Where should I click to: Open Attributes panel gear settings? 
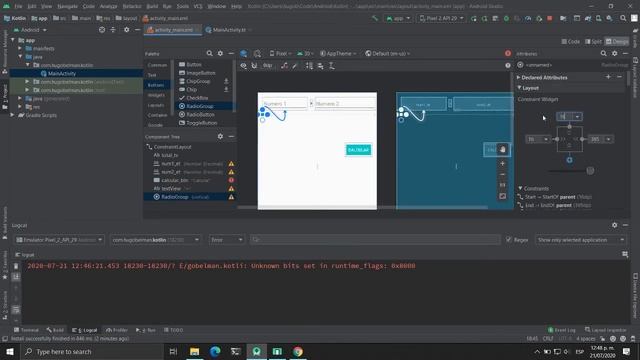pyautogui.click(x=614, y=53)
